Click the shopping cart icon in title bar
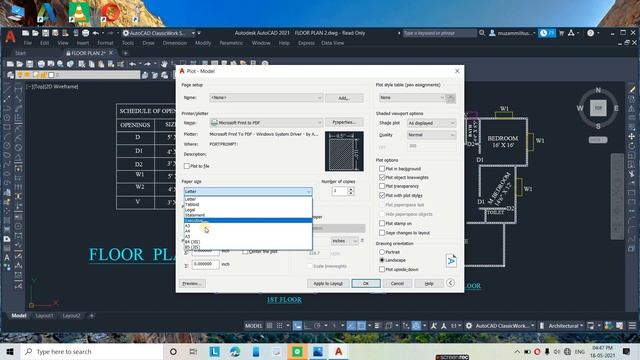The width and height of the screenshot is (640, 360). coord(562,33)
